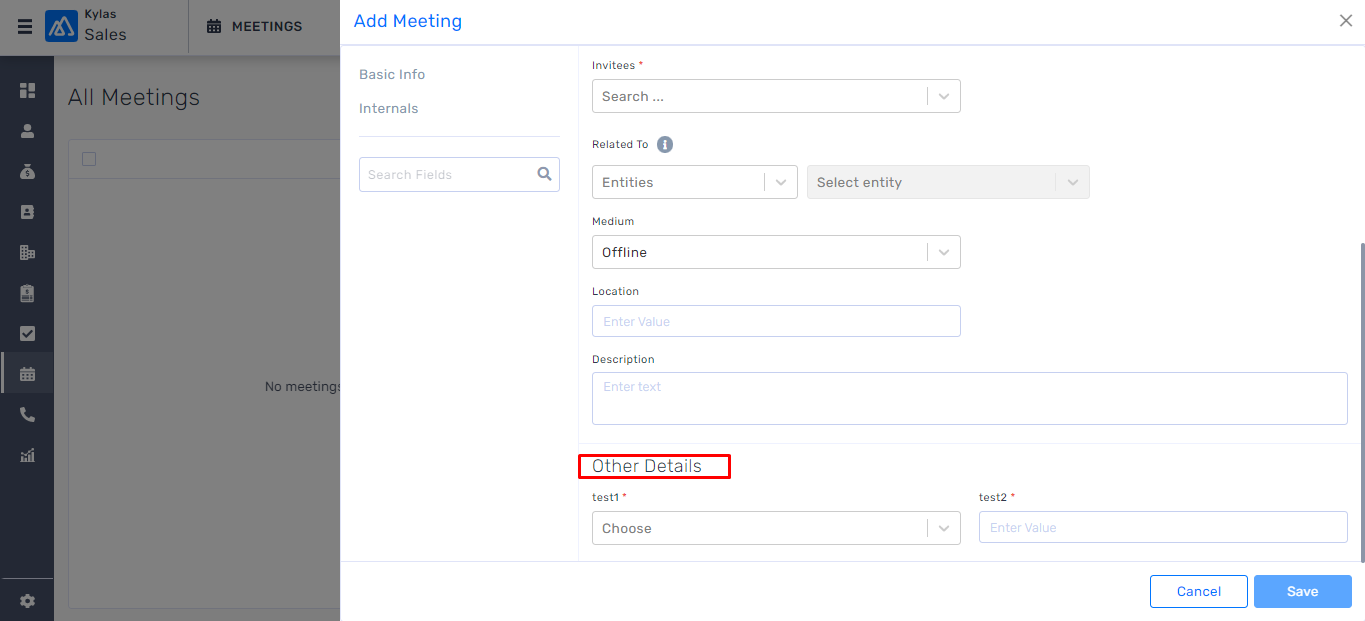The image size is (1365, 621).
Task: Open the Medium dropdown showing Offline
Action: 776,252
